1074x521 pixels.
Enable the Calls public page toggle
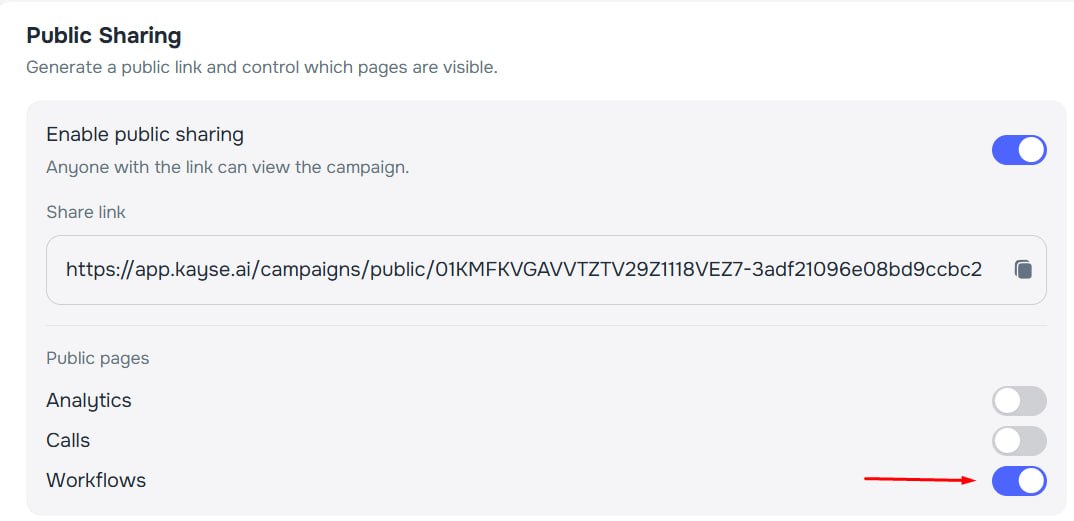(x=1018, y=441)
